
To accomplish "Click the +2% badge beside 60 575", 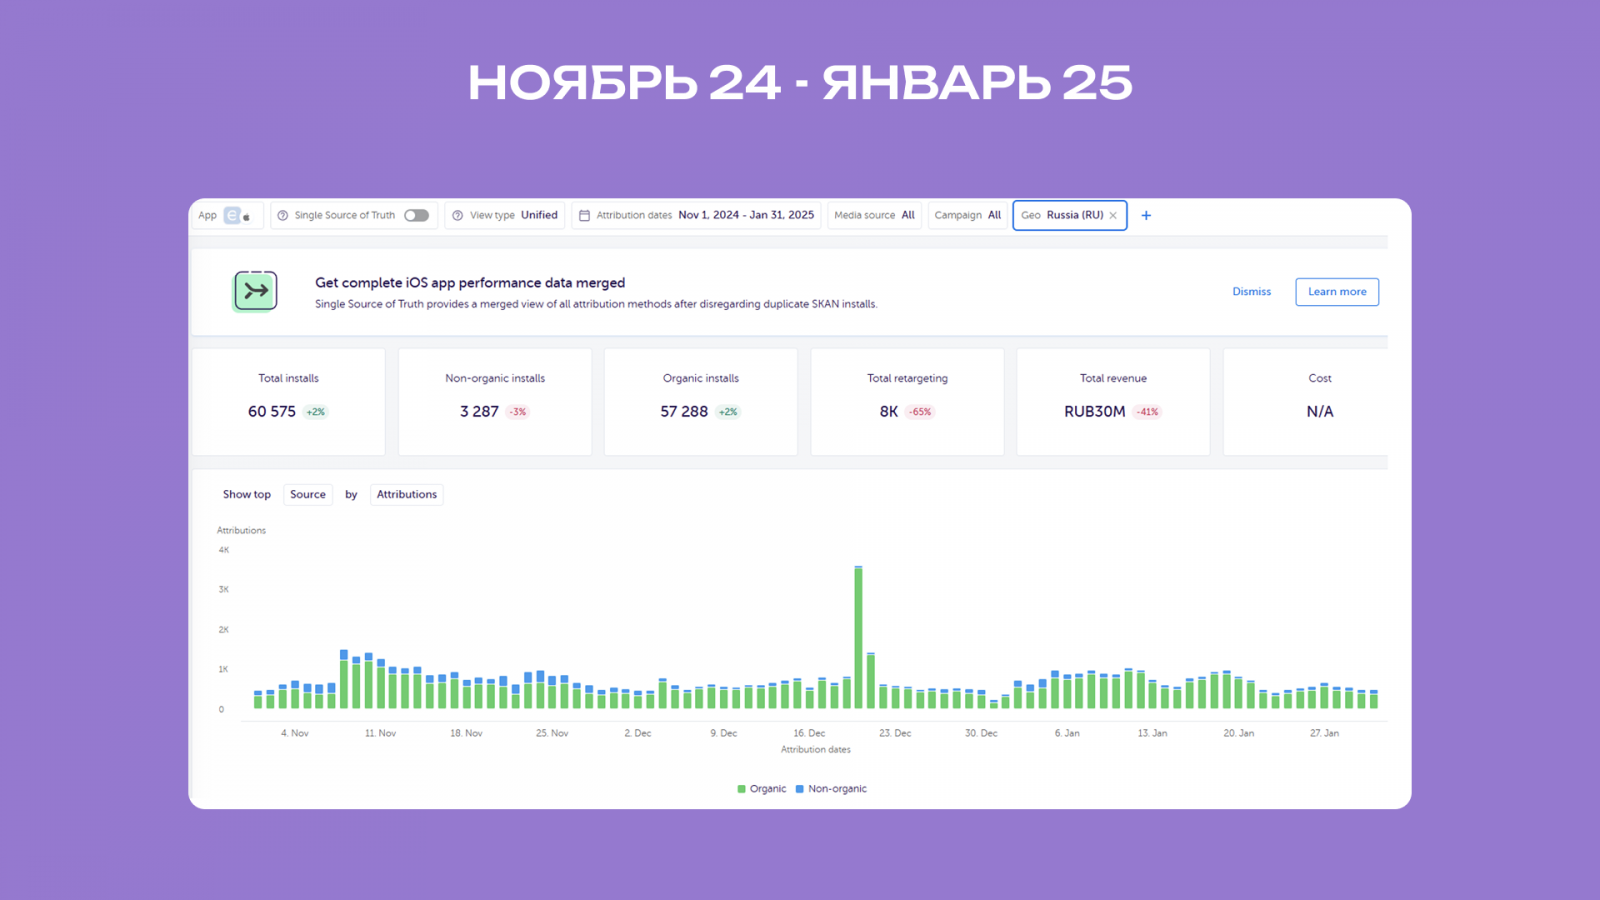I will [x=316, y=412].
